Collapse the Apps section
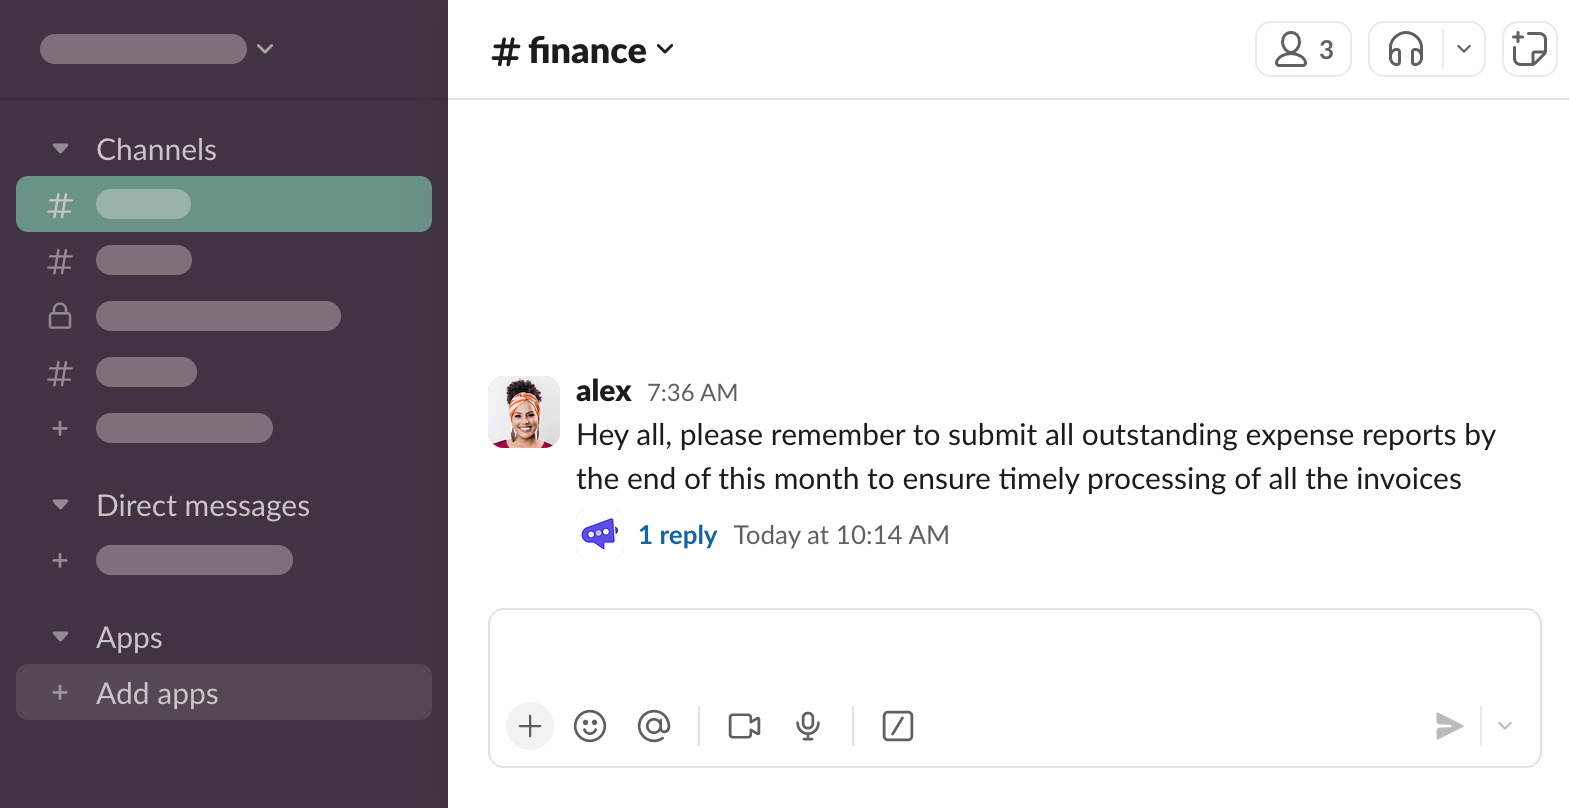The height and width of the screenshot is (808, 1569). pyautogui.click(x=61, y=637)
